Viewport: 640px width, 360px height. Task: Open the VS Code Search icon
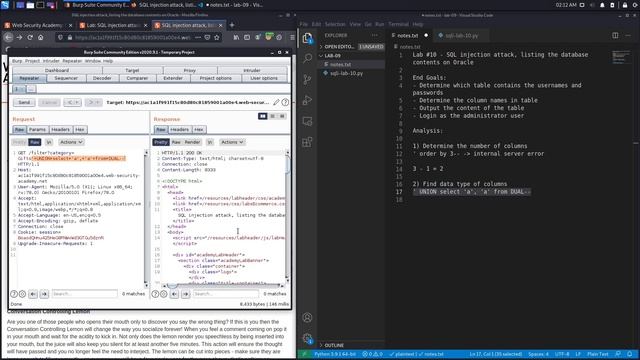307,58
